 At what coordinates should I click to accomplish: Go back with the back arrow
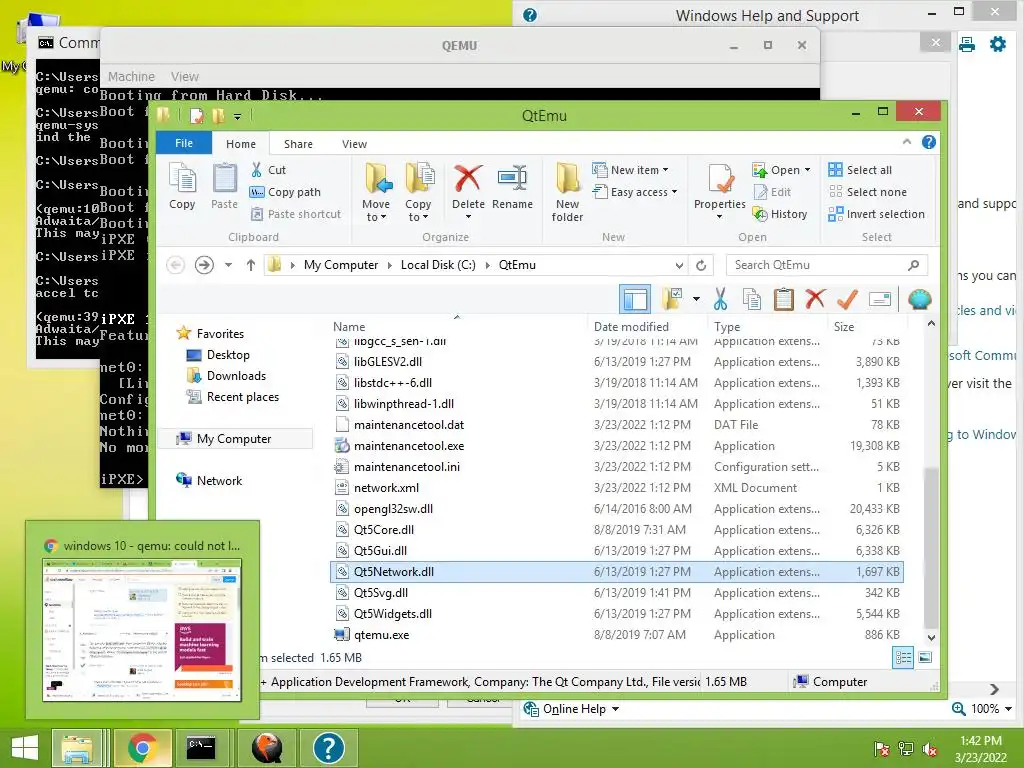point(175,264)
